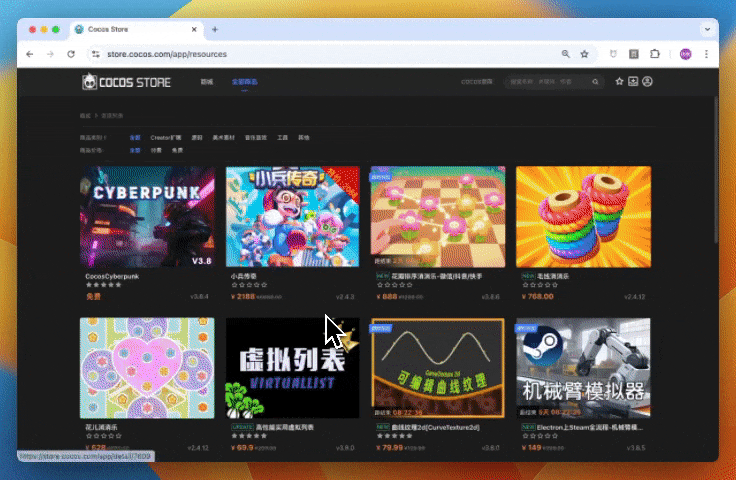Click the star rating under CocosCyberpunk

pos(104,285)
